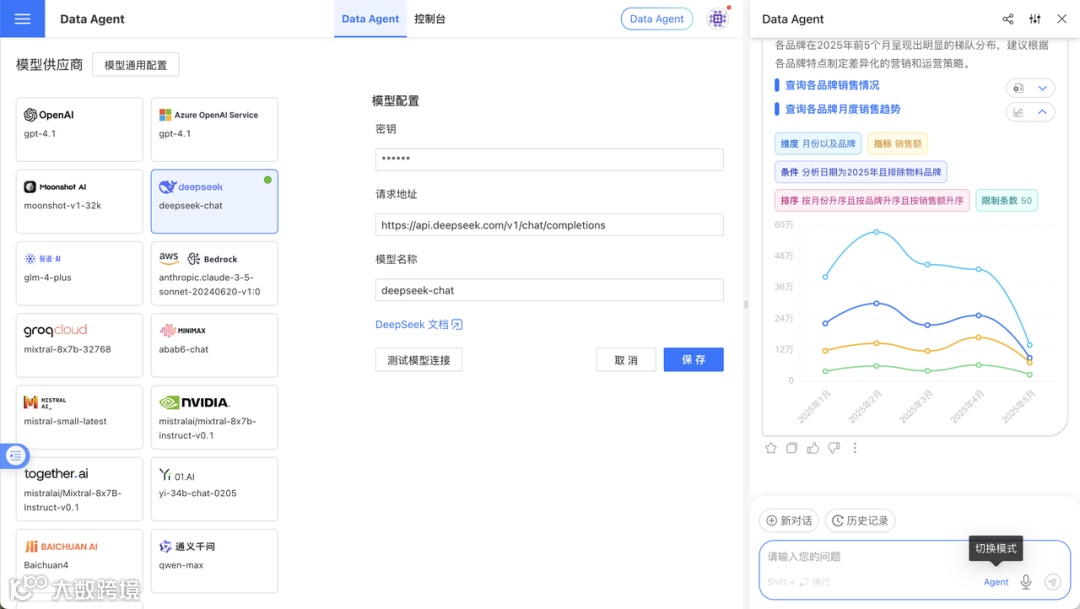Close the Data Agent side panel
The image size is (1080, 609).
pos(1061,19)
